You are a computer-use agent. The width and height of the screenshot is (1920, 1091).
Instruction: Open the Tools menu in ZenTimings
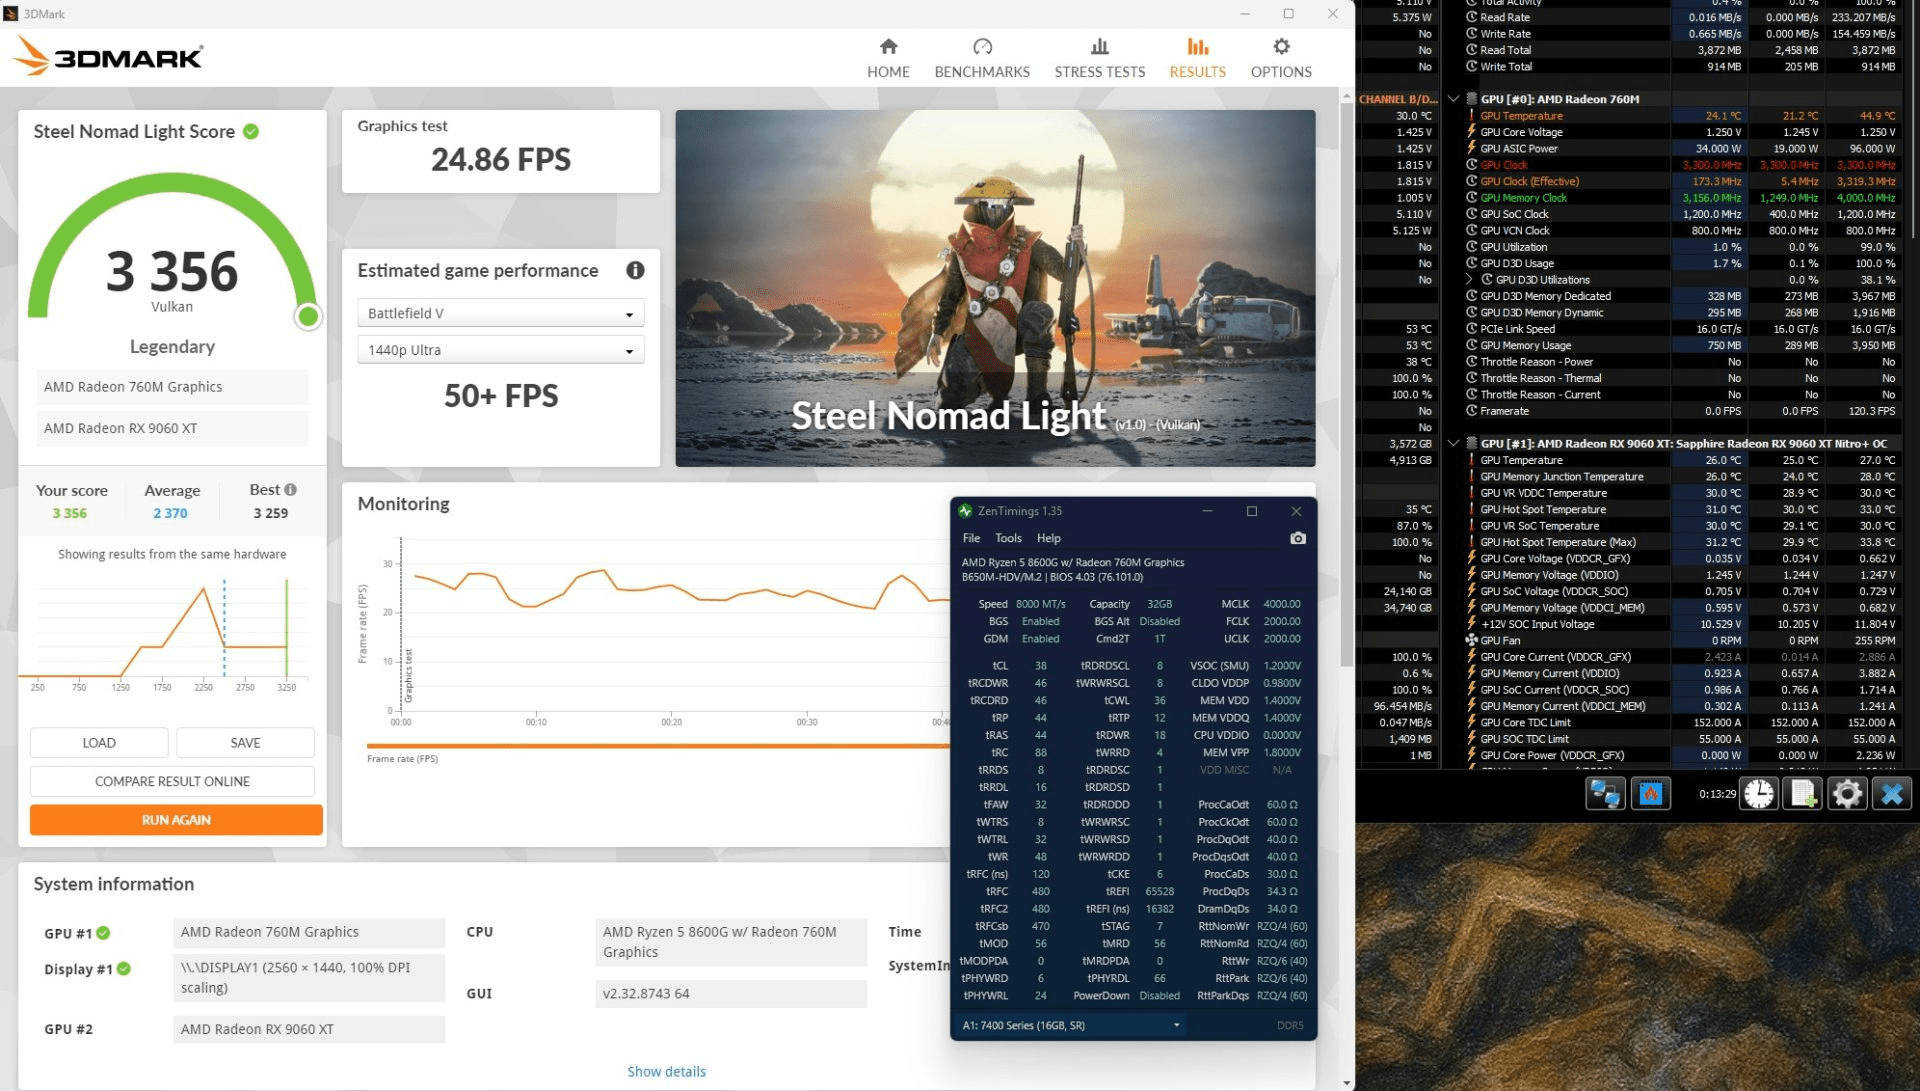(1008, 538)
